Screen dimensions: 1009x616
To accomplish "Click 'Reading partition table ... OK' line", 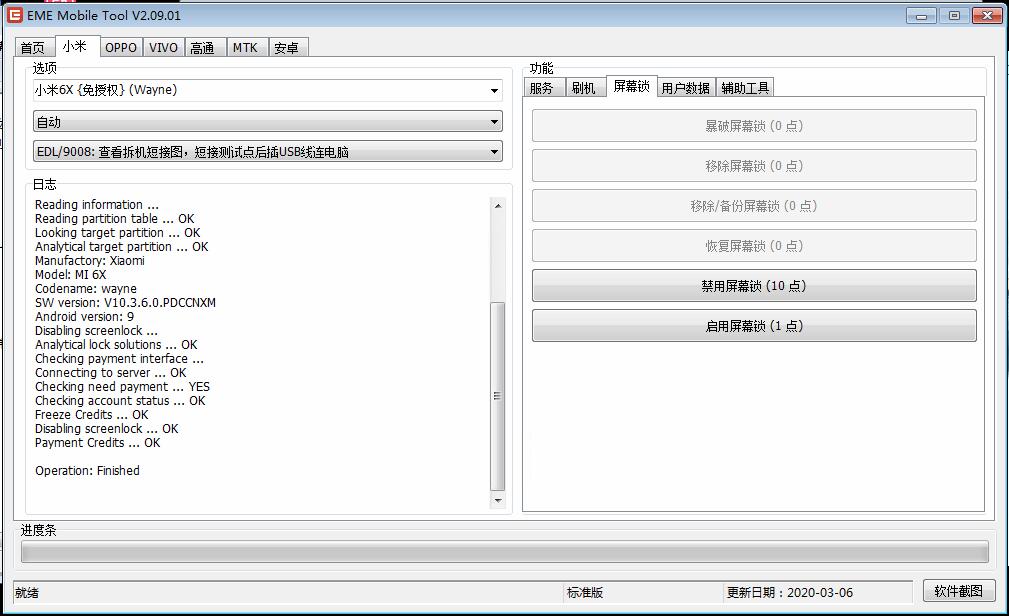I will click(115, 219).
